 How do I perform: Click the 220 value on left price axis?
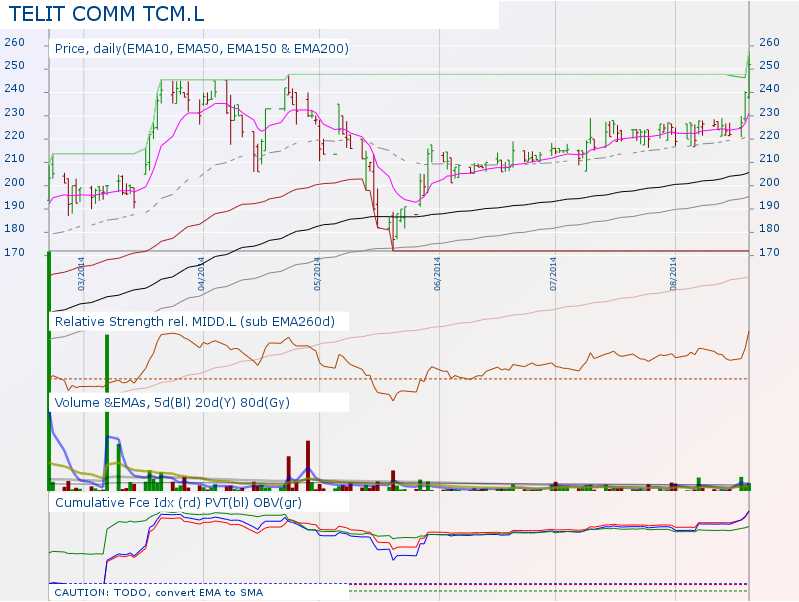[x=14, y=135]
